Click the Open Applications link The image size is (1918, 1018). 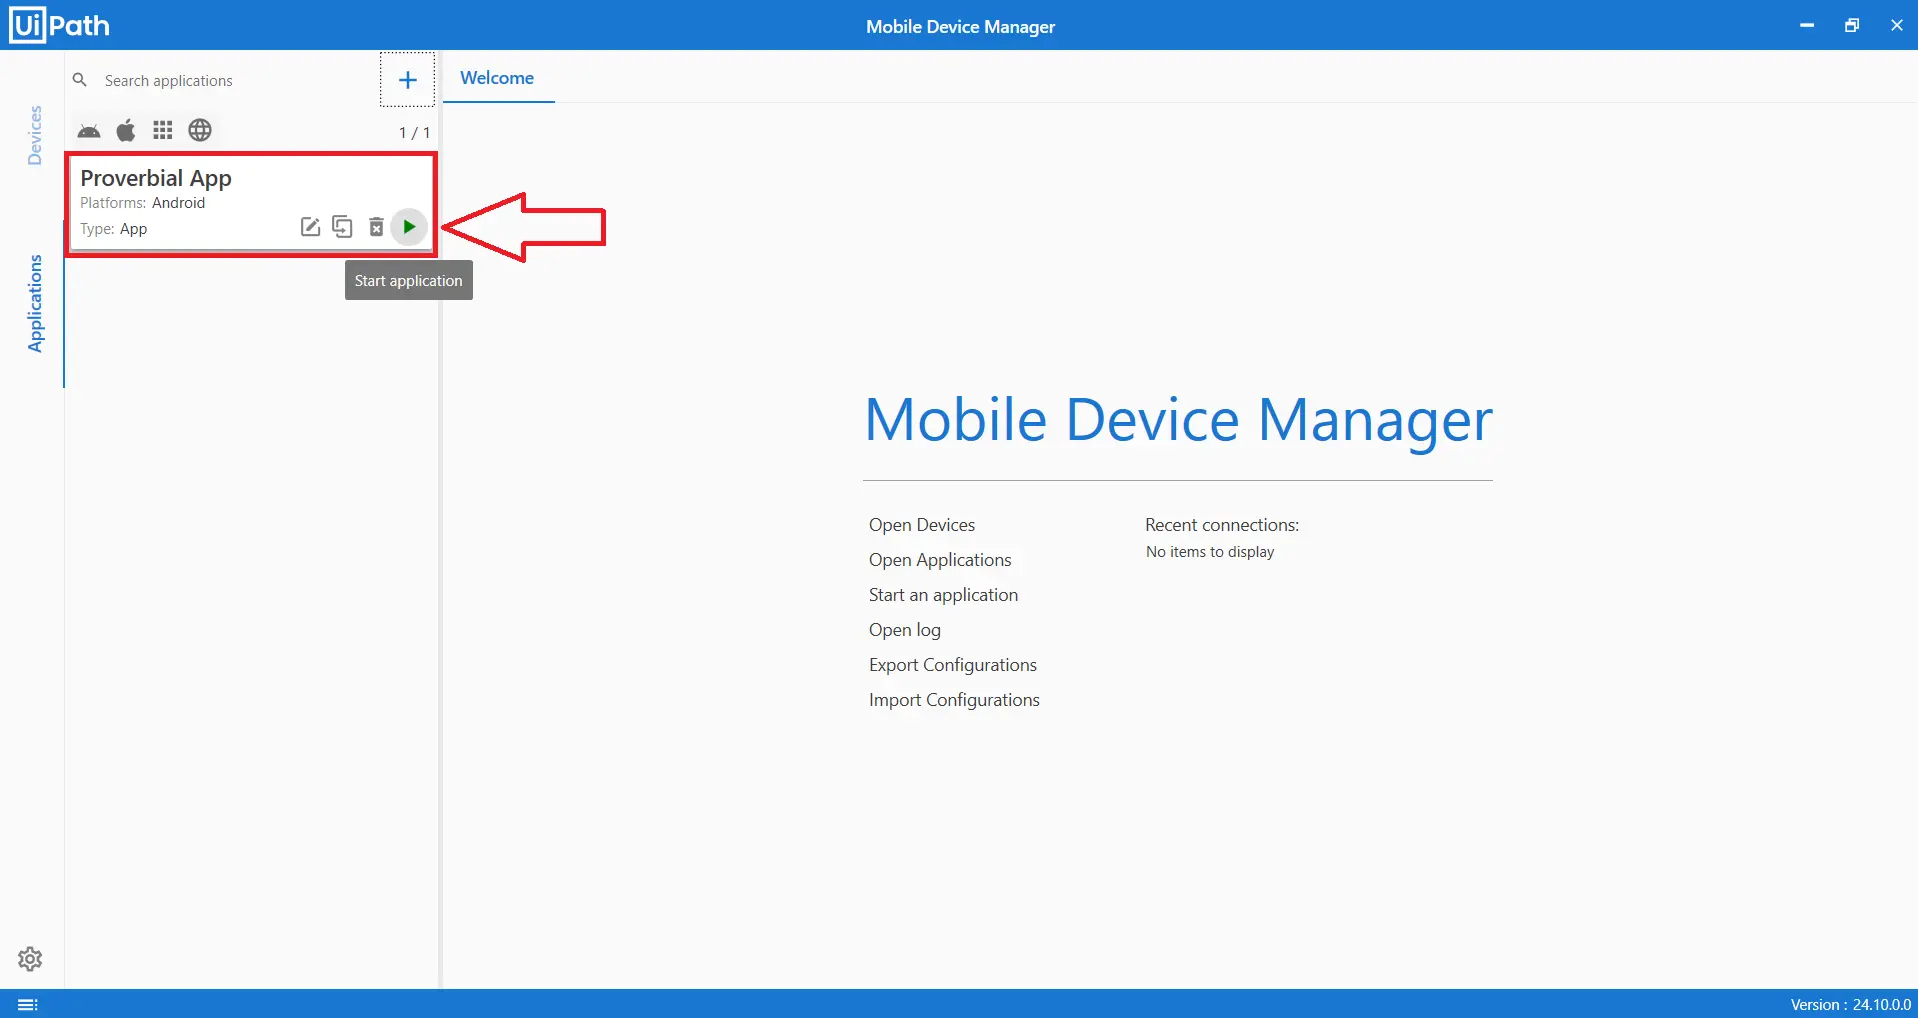point(940,560)
